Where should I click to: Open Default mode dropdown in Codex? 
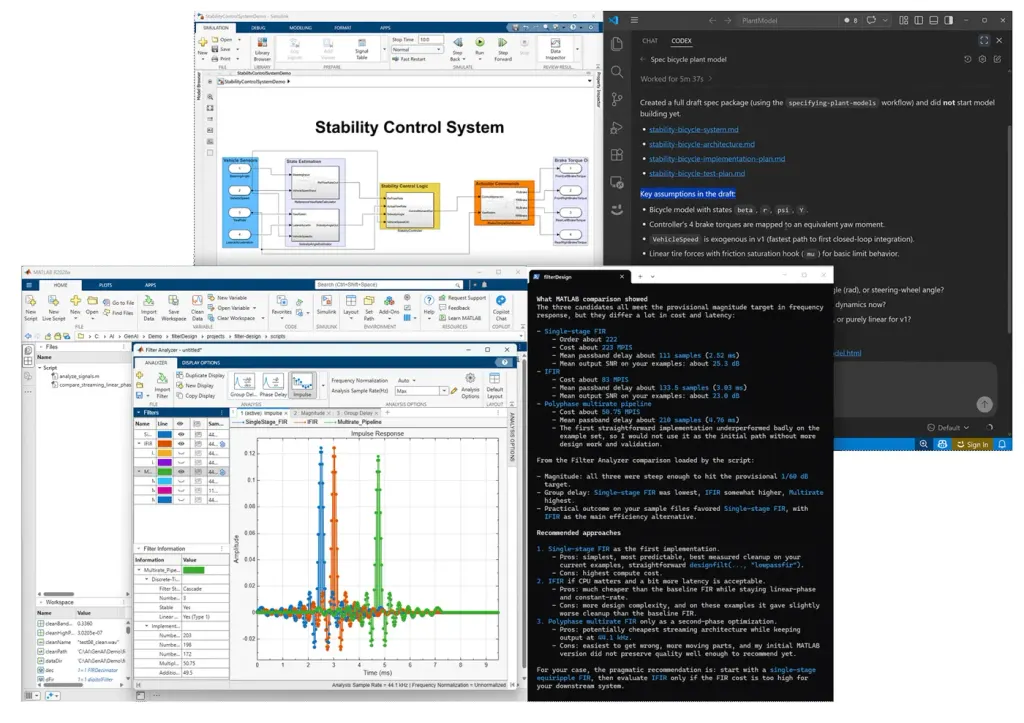(948, 428)
